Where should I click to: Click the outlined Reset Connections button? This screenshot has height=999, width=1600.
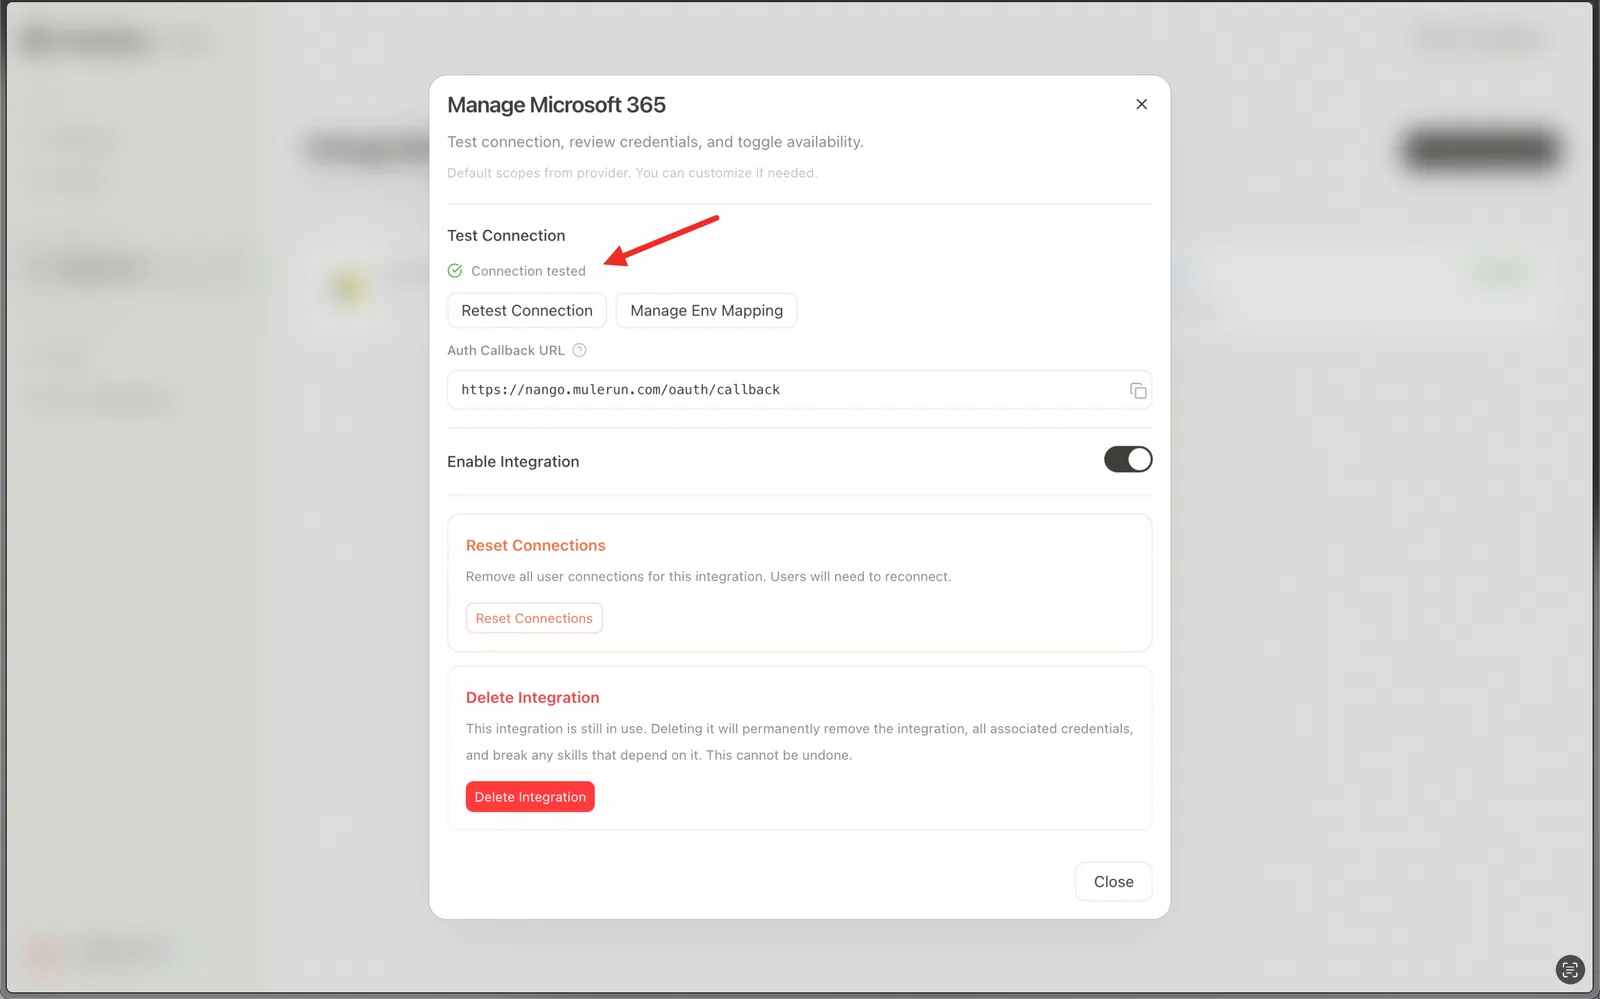[x=534, y=618]
